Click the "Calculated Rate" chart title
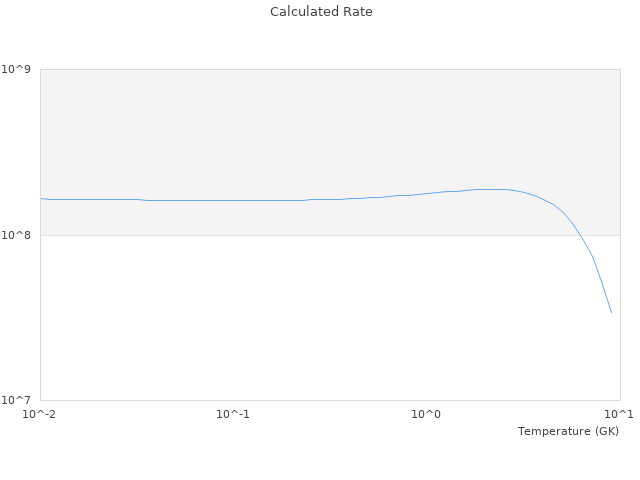Viewport: 640px width, 480px height. pos(320,12)
